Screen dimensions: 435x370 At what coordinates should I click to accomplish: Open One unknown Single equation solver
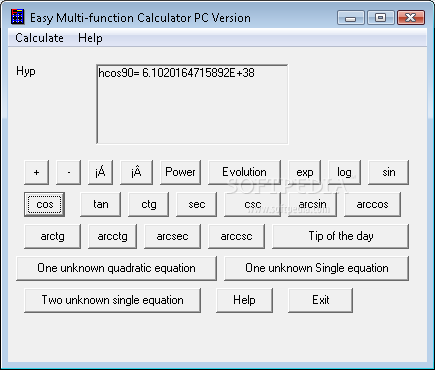click(316, 268)
